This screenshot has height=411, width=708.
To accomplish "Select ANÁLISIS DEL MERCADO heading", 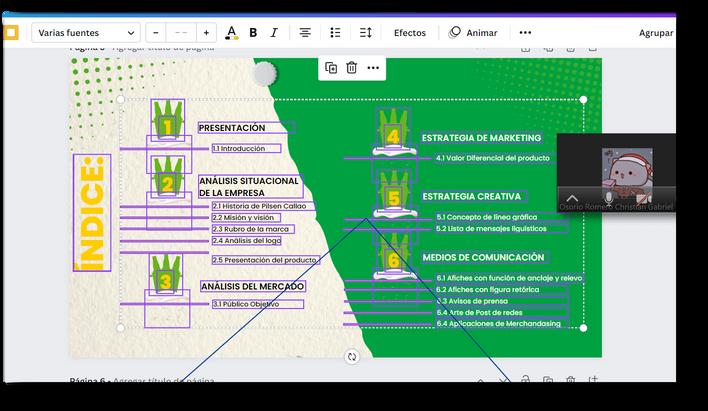I will click(253, 286).
